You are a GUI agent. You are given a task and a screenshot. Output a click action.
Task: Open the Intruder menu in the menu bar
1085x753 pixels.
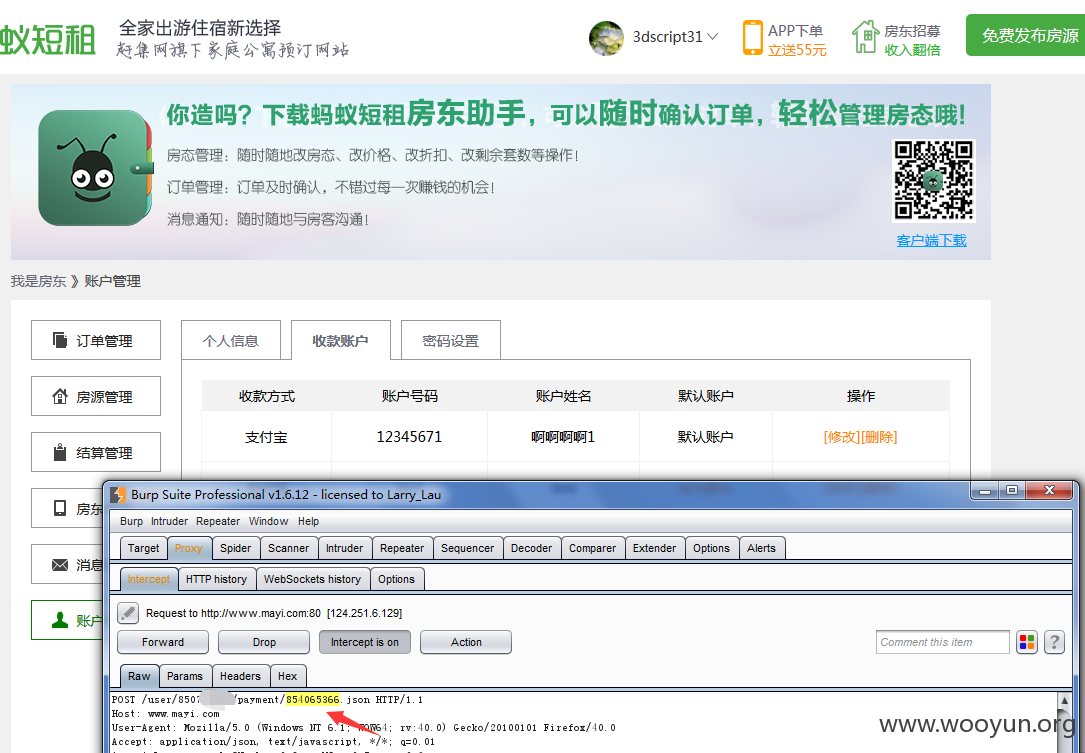170,521
